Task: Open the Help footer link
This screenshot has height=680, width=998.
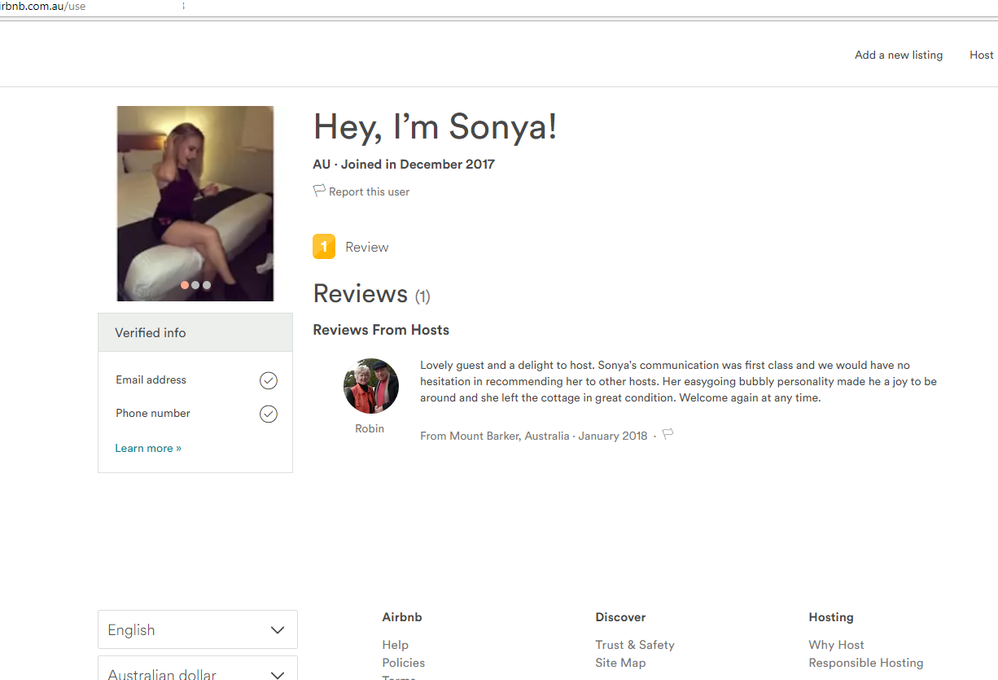Action: 395,645
